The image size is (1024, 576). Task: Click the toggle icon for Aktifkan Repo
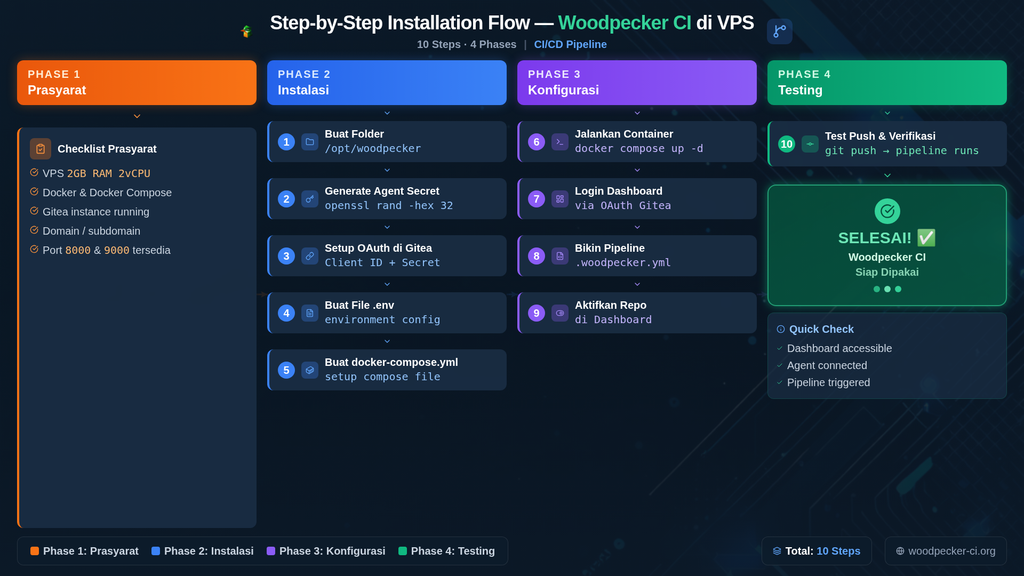click(560, 313)
